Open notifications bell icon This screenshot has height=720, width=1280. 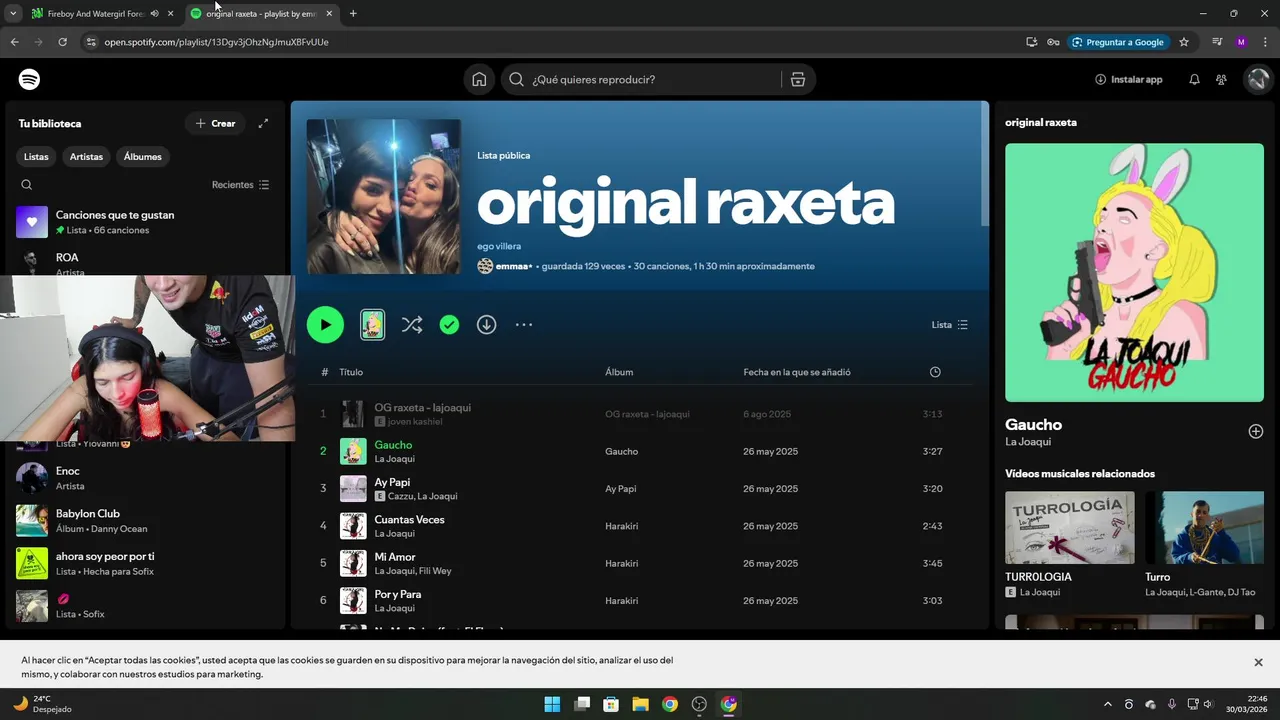coord(1194,79)
